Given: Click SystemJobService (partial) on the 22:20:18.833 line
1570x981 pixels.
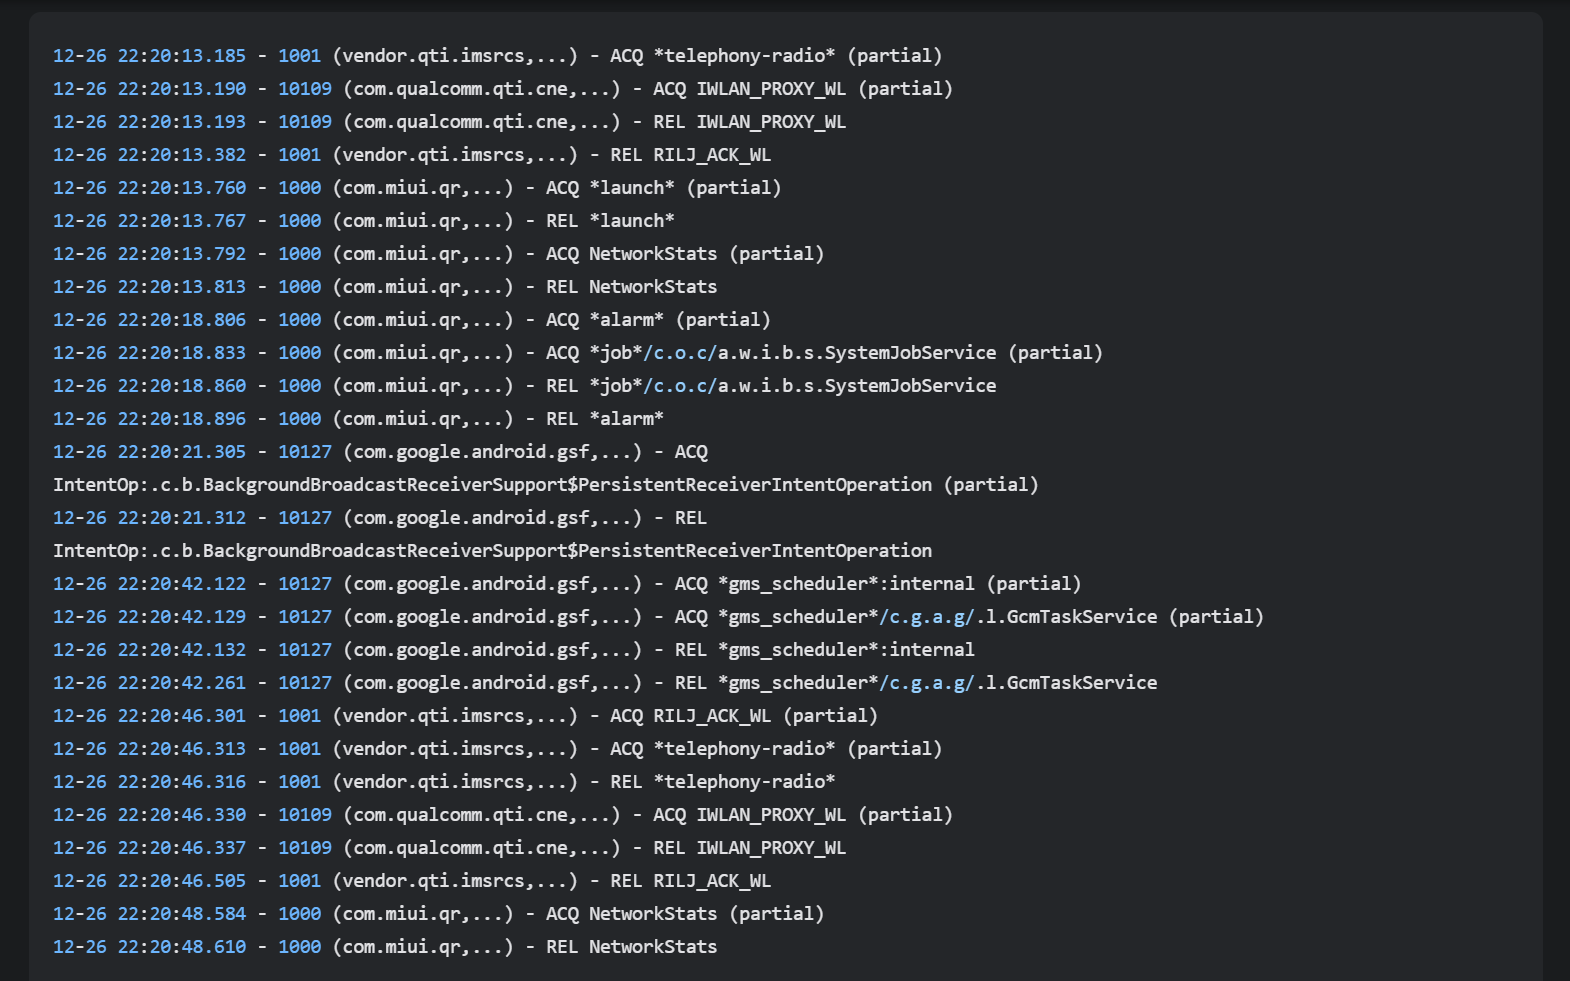Looking at the screenshot, I should (x=964, y=353).
